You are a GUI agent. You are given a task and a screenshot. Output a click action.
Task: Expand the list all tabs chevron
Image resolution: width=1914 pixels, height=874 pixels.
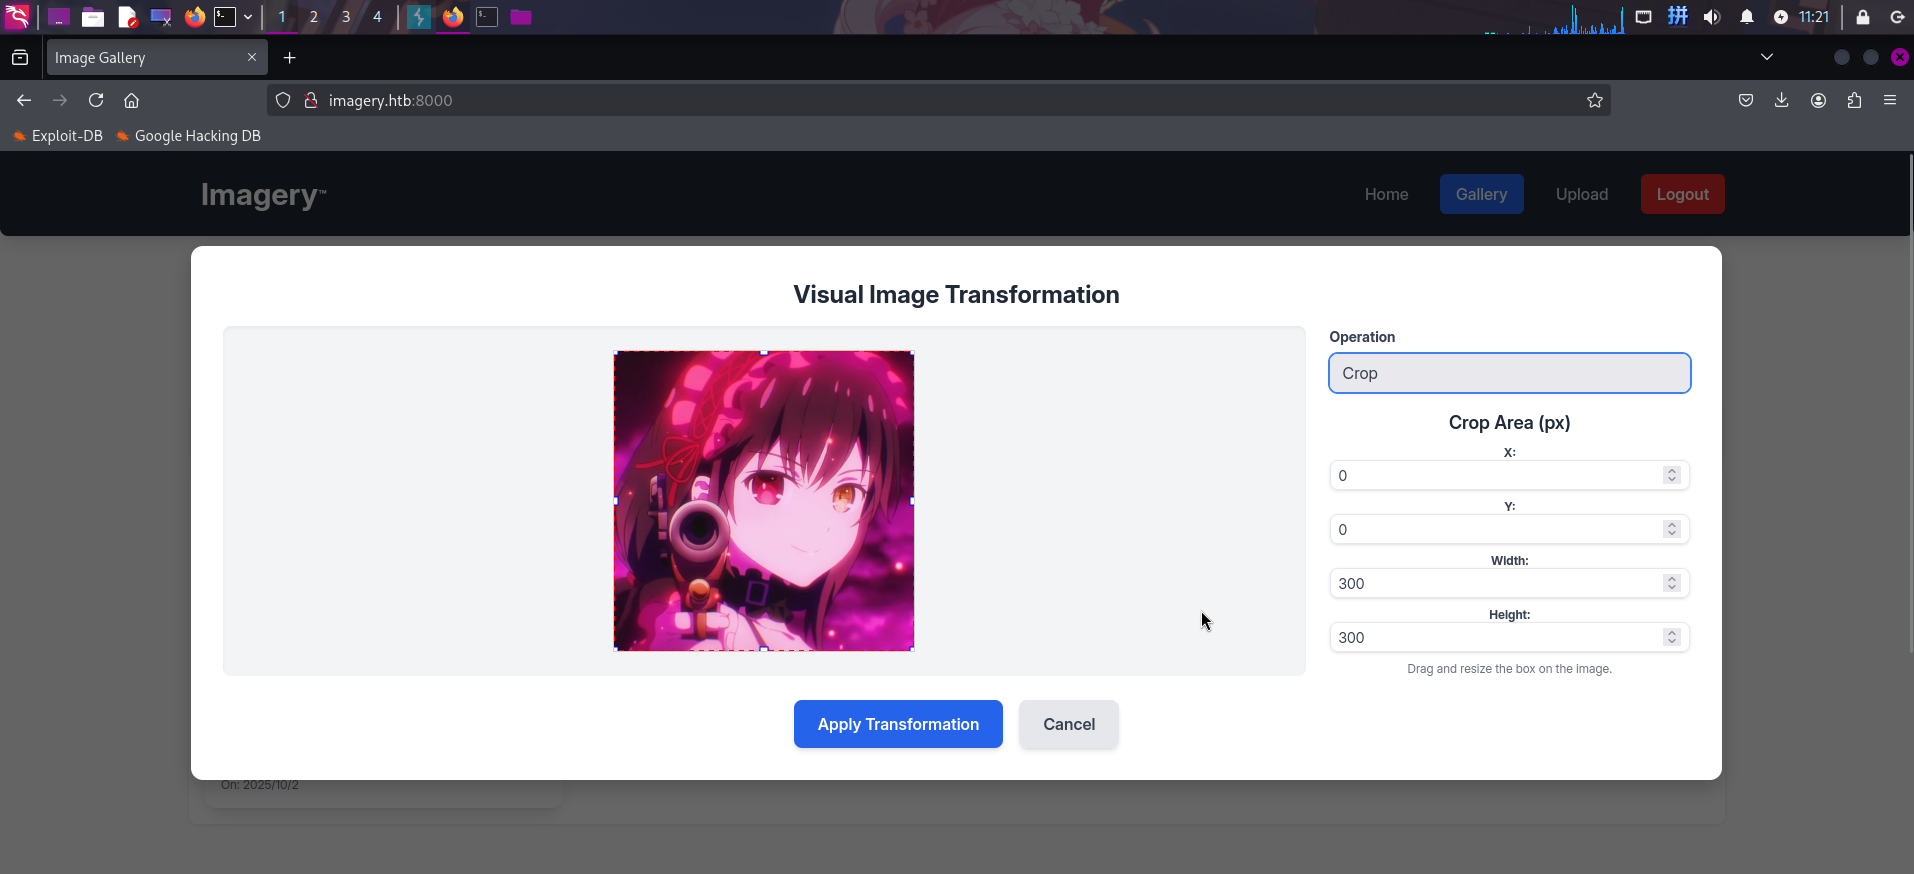click(1767, 57)
